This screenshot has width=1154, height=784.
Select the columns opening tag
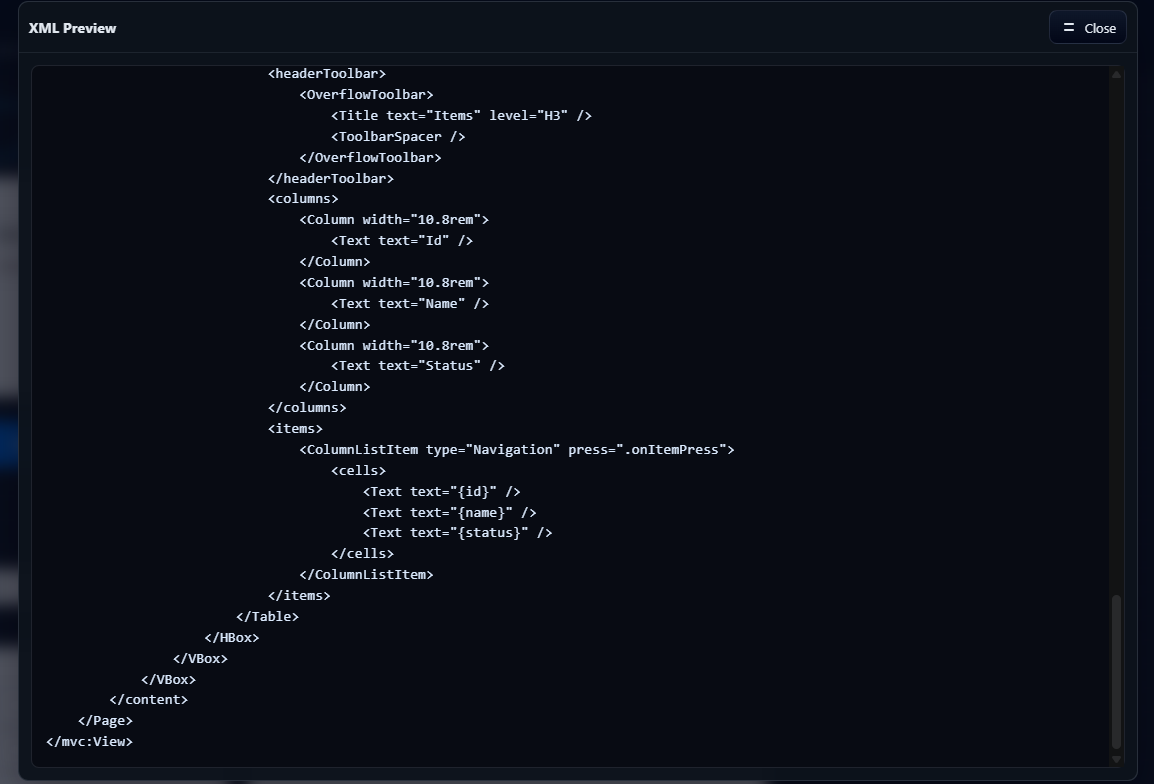303,198
